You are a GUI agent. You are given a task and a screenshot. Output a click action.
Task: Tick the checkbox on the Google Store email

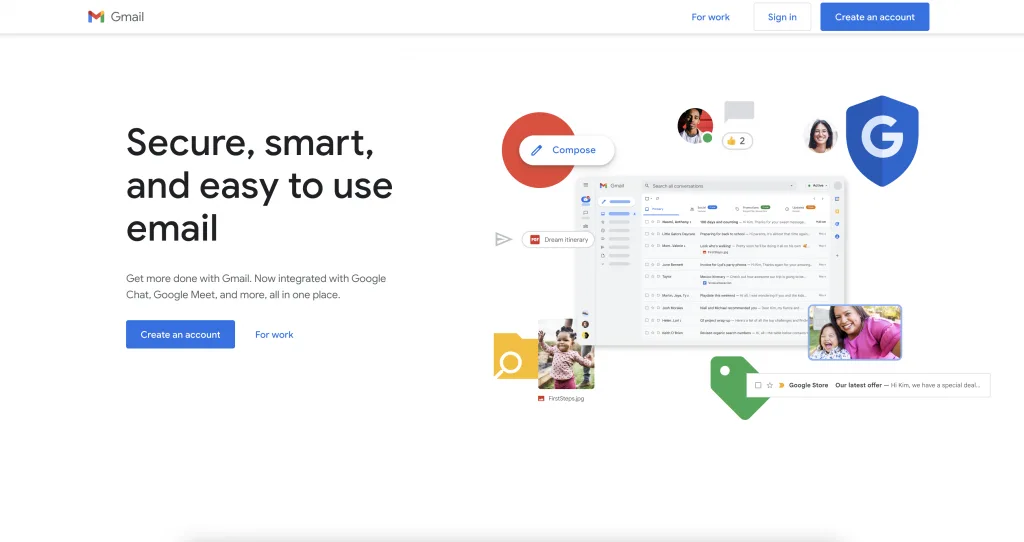tap(758, 385)
